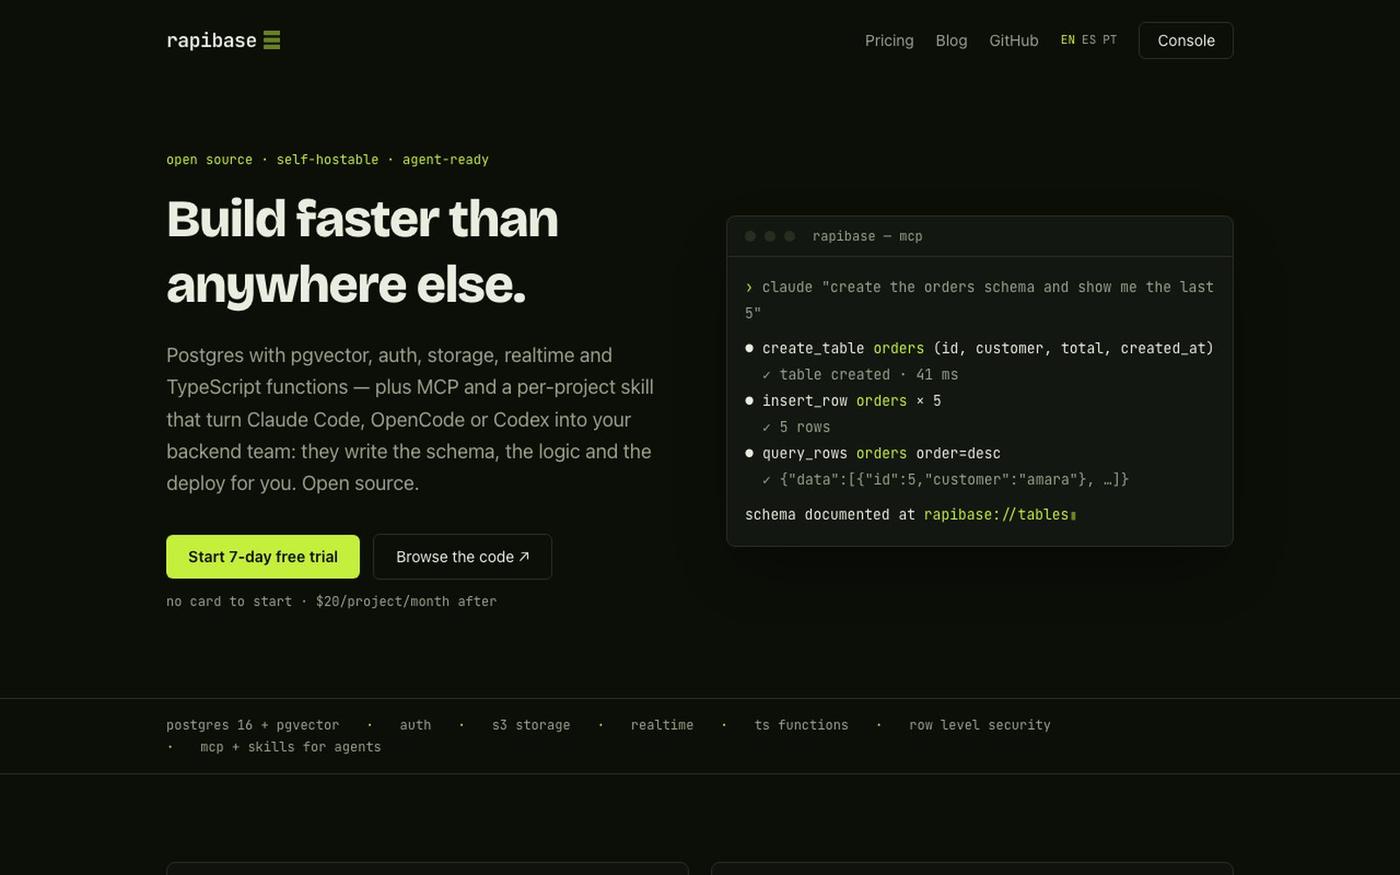This screenshot has width=1400, height=875.
Task: Open the Pricing page
Action: (x=889, y=40)
